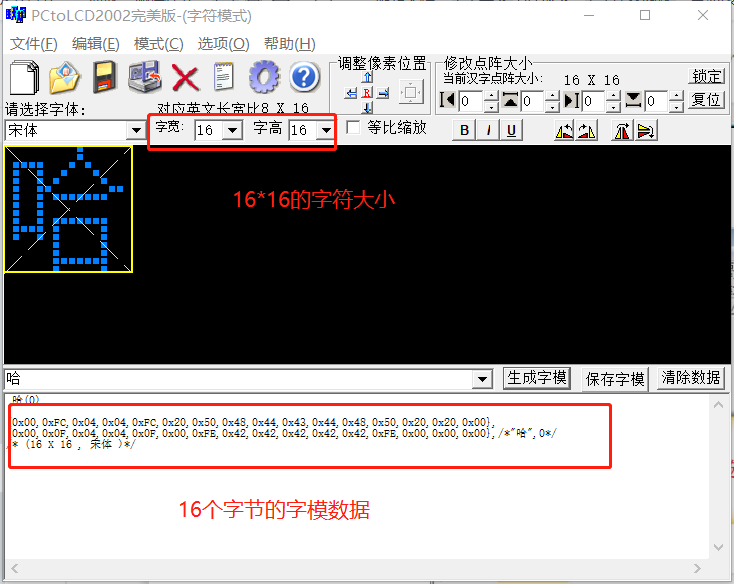Open options with the blue gear icon
Screen dimensions: 734x584
(x=264, y=76)
